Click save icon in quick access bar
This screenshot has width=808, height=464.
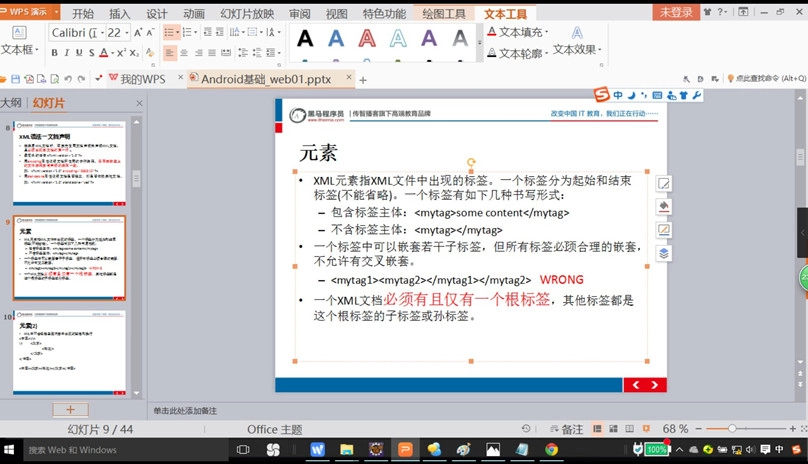click(15, 79)
